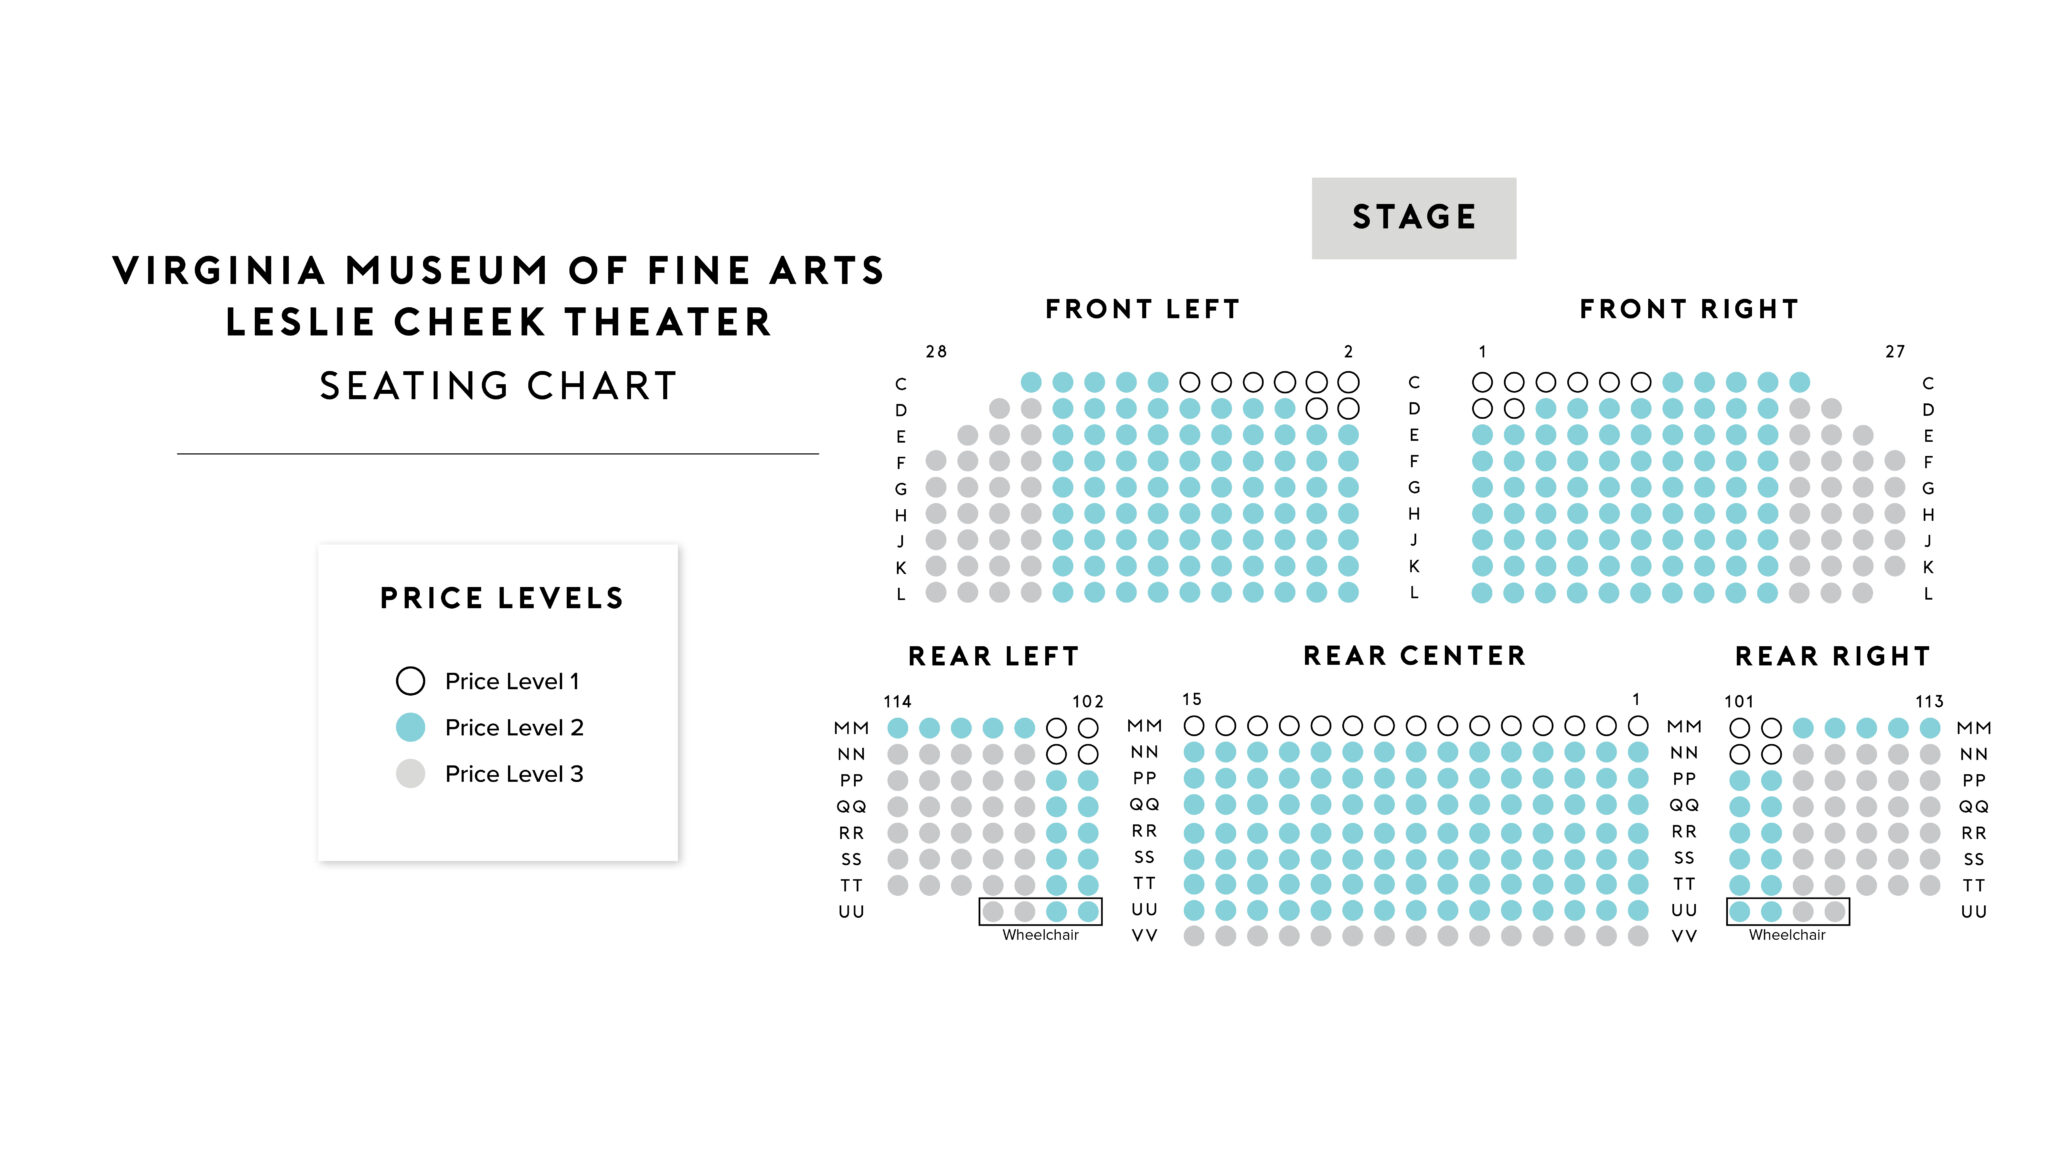The width and height of the screenshot is (2048, 1152).
Task: Click the STAGE box
Action: 1413,218
